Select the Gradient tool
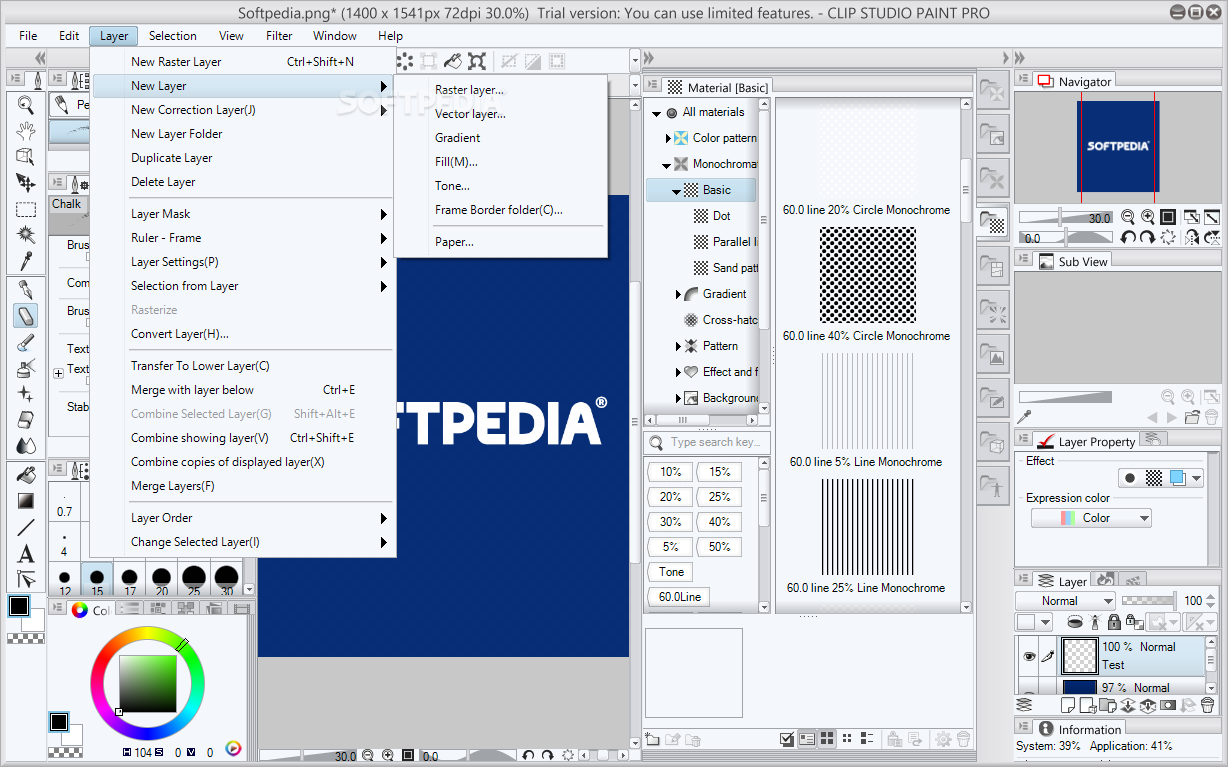This screenshot has width=1228, height=767. [x=26, y=501]
